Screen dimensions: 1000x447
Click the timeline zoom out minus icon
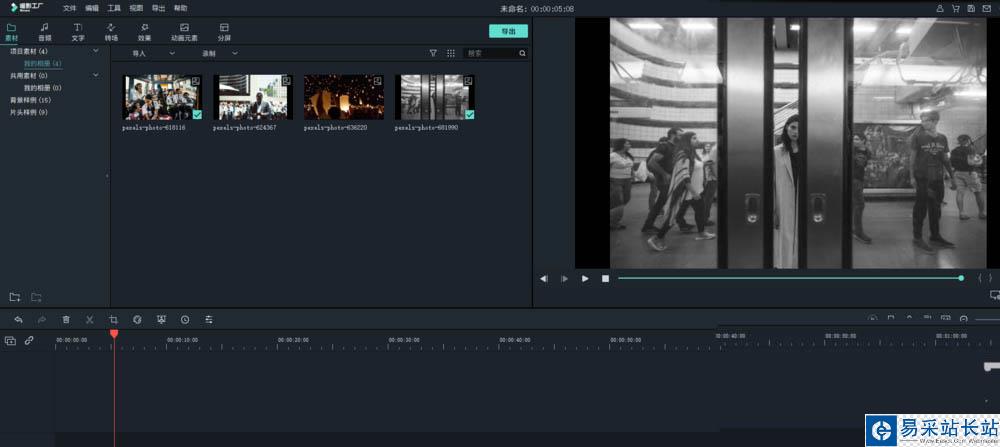[964, 319]
